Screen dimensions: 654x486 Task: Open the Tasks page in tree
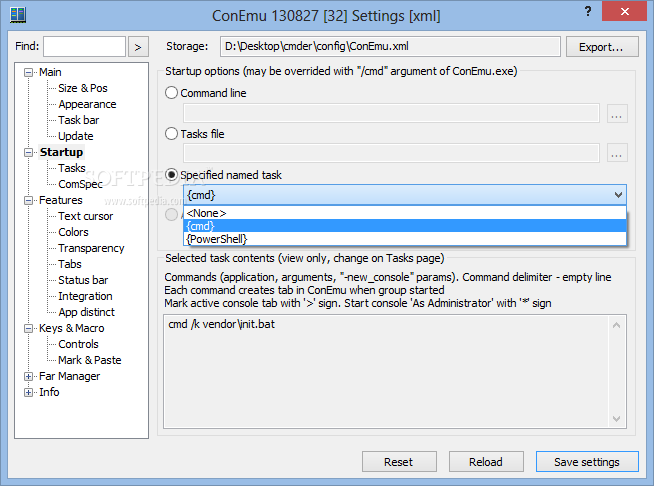tap(72, 168)
